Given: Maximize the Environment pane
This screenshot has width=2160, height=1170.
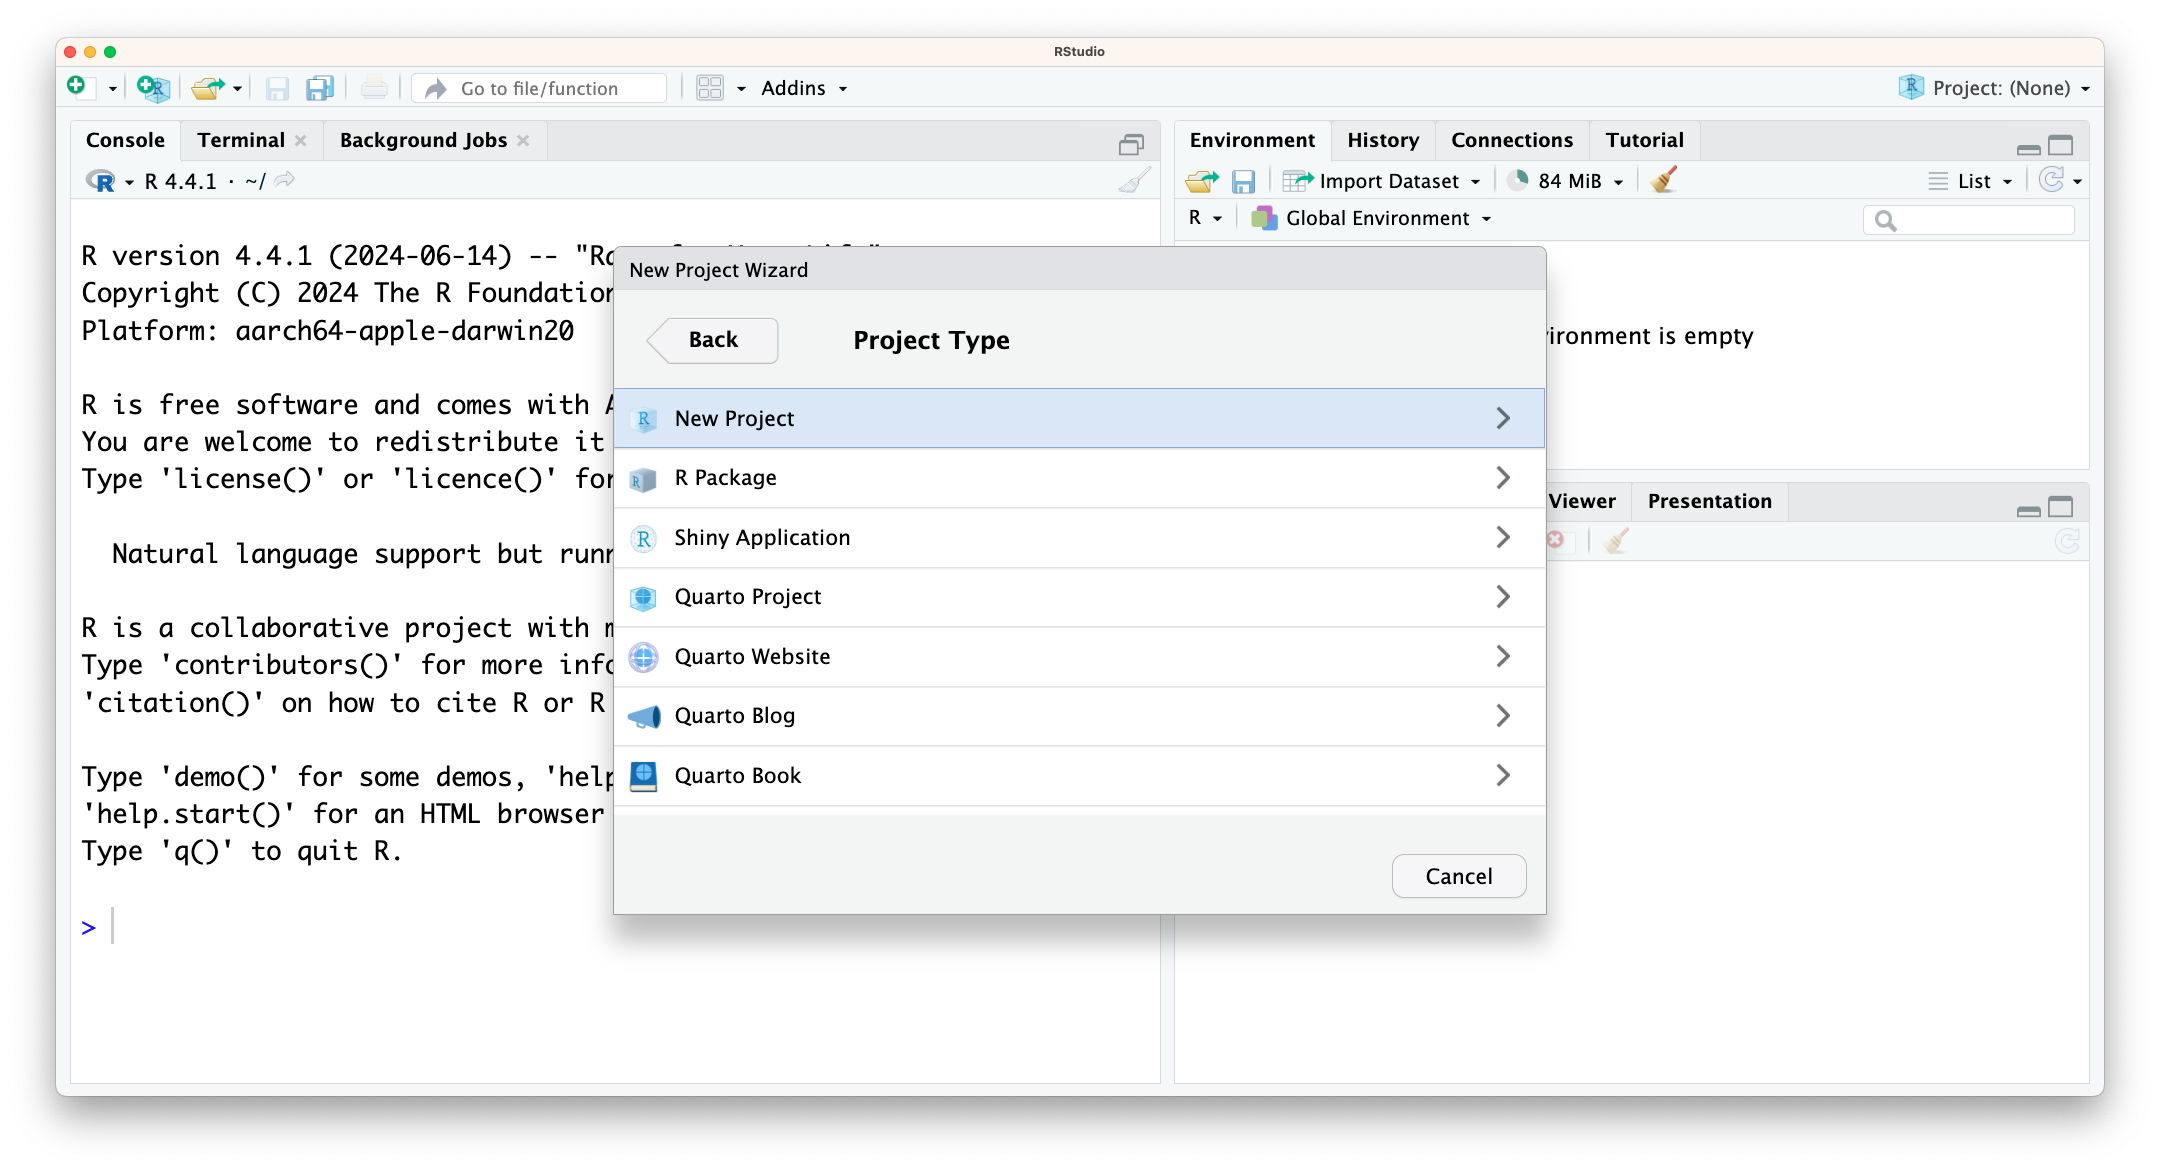Looking at the screenshot, I should pos(2061,146).
